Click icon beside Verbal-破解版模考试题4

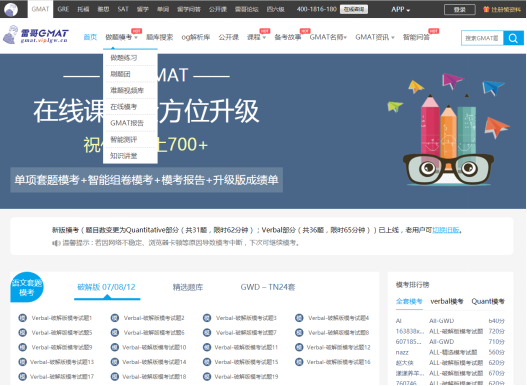coord(299,318)
